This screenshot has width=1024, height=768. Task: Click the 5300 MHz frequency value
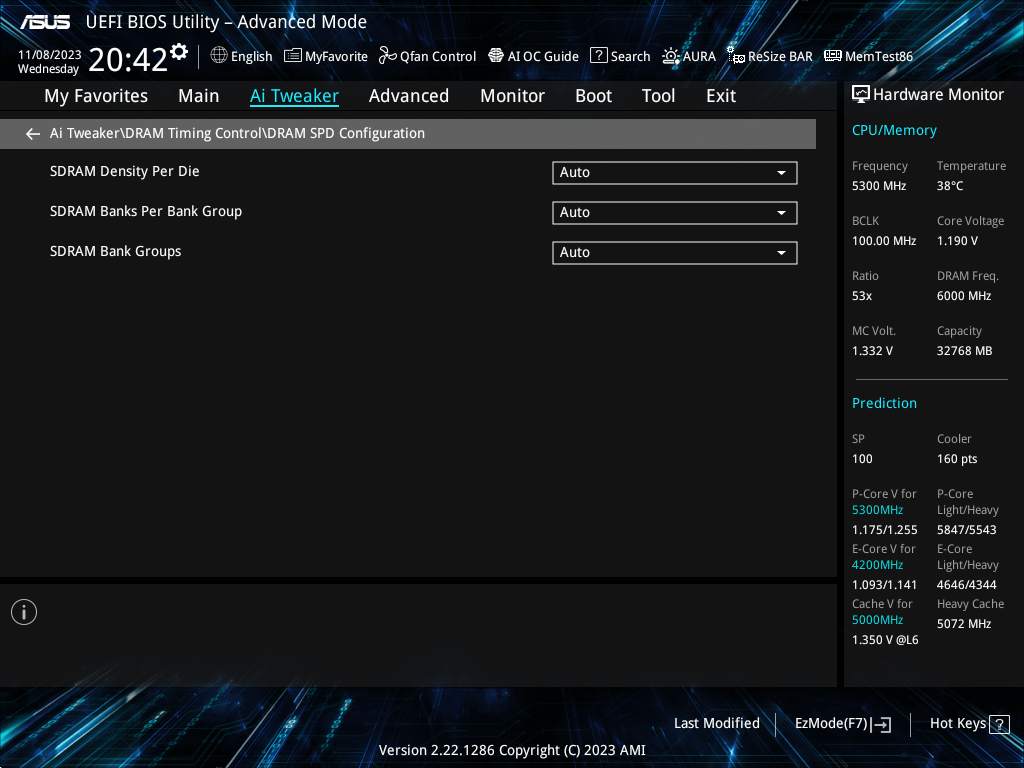coord(879,186)
